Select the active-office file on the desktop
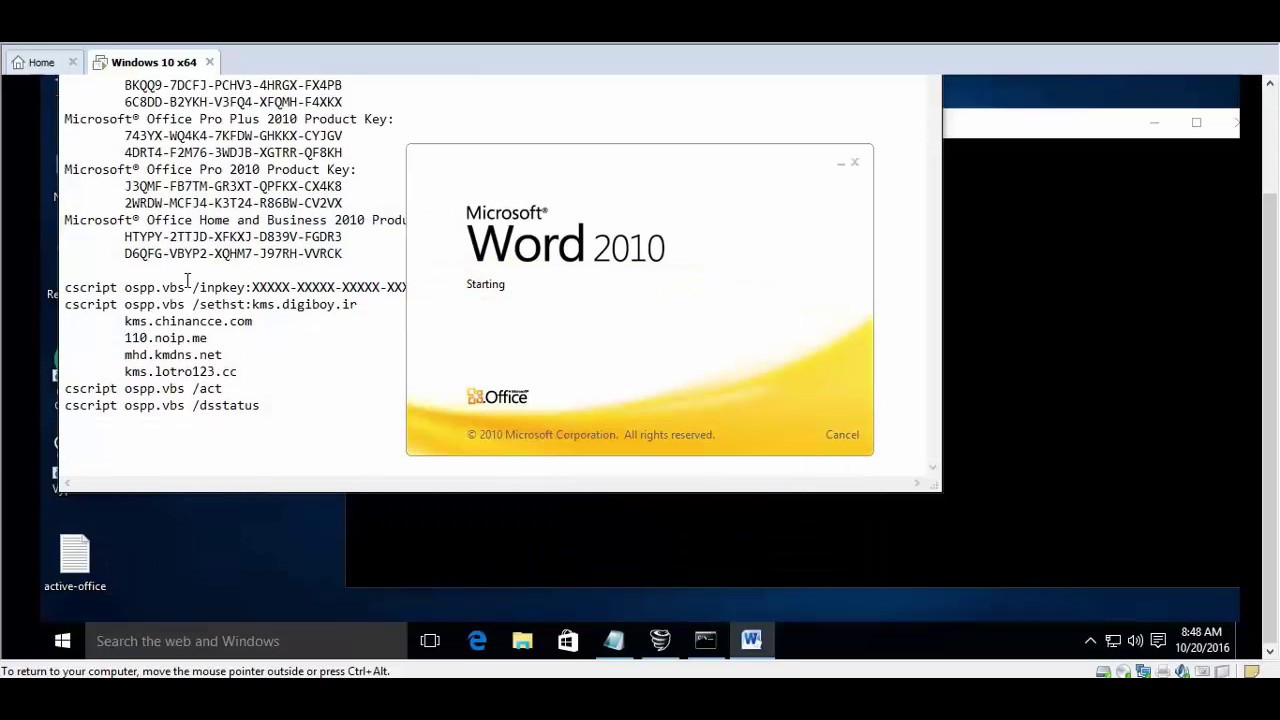Image resolution: width=1280 pixels, height=720 pixels. 75,563
